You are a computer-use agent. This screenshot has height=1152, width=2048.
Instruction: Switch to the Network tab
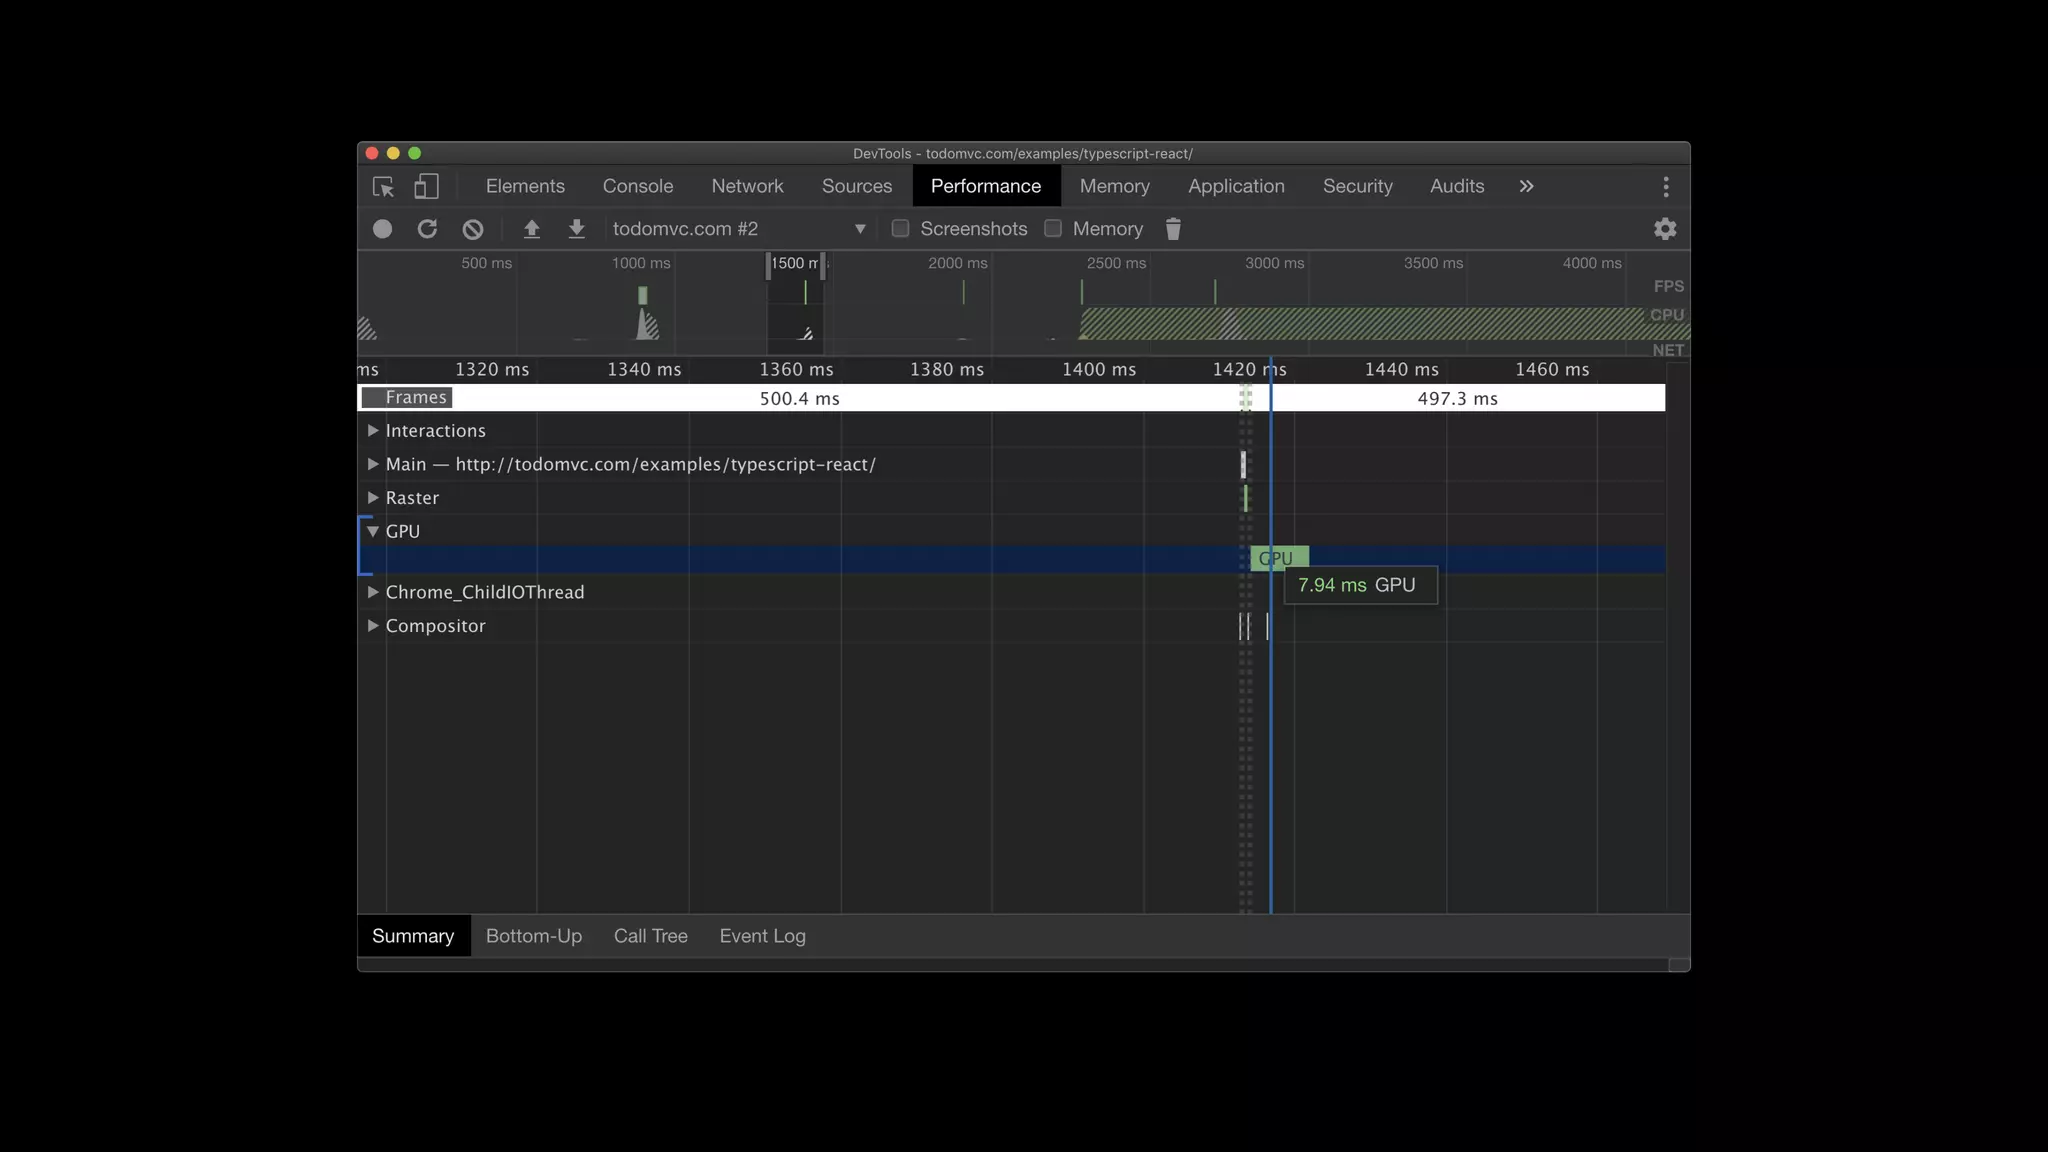[x=747, y=187]
